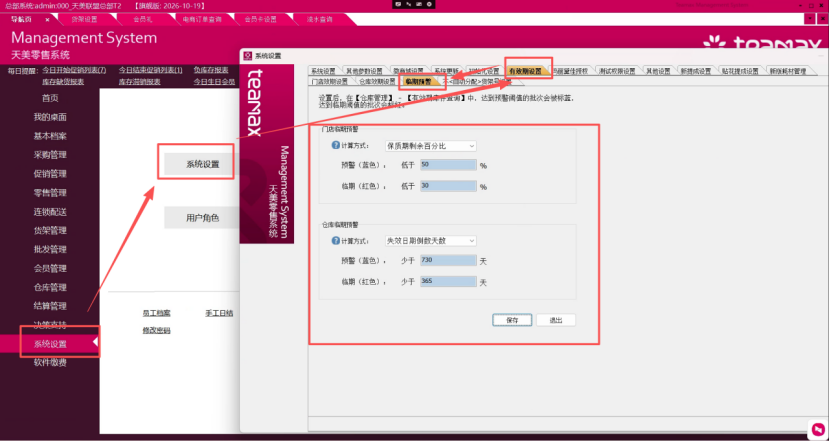Click the 保存 button
The width and height of the screenshot is (829, 441).
click(512, 320)
